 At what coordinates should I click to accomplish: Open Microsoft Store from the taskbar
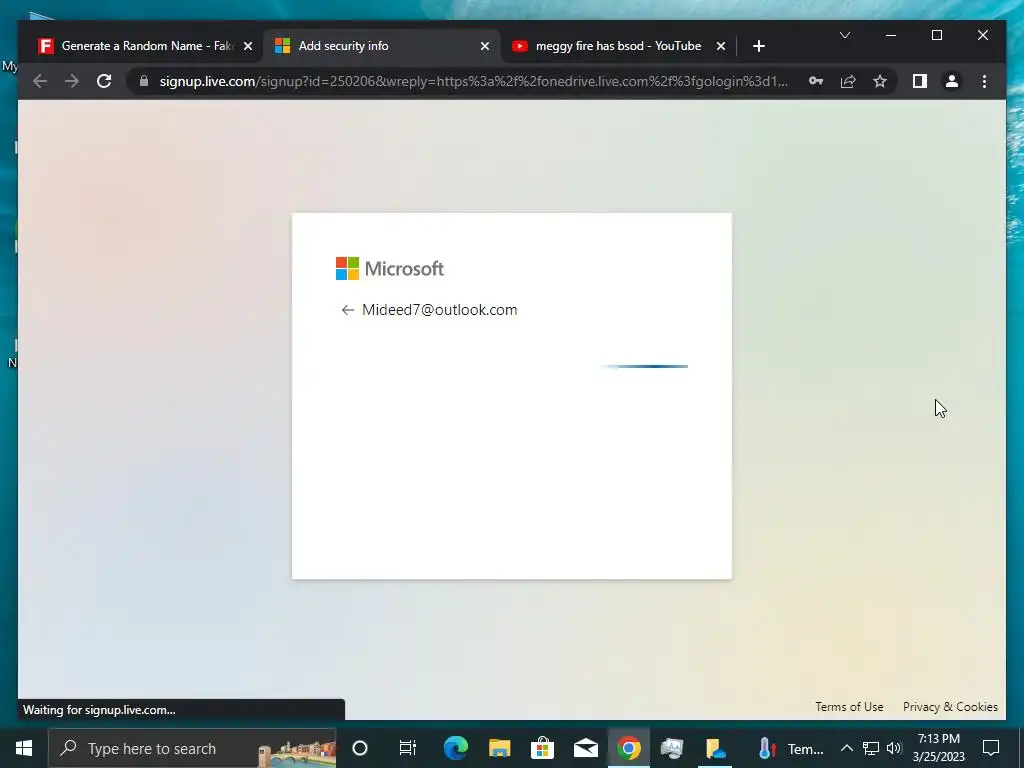click(542, 748)
